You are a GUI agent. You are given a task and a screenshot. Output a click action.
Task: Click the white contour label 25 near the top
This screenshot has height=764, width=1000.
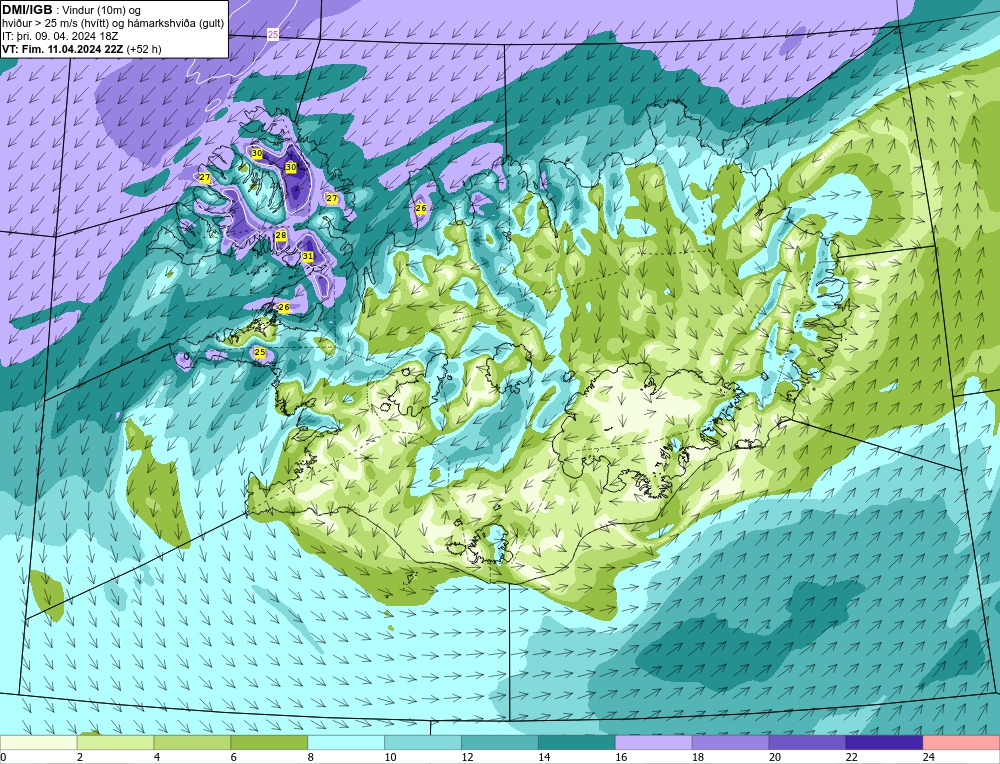pos(273,34)
